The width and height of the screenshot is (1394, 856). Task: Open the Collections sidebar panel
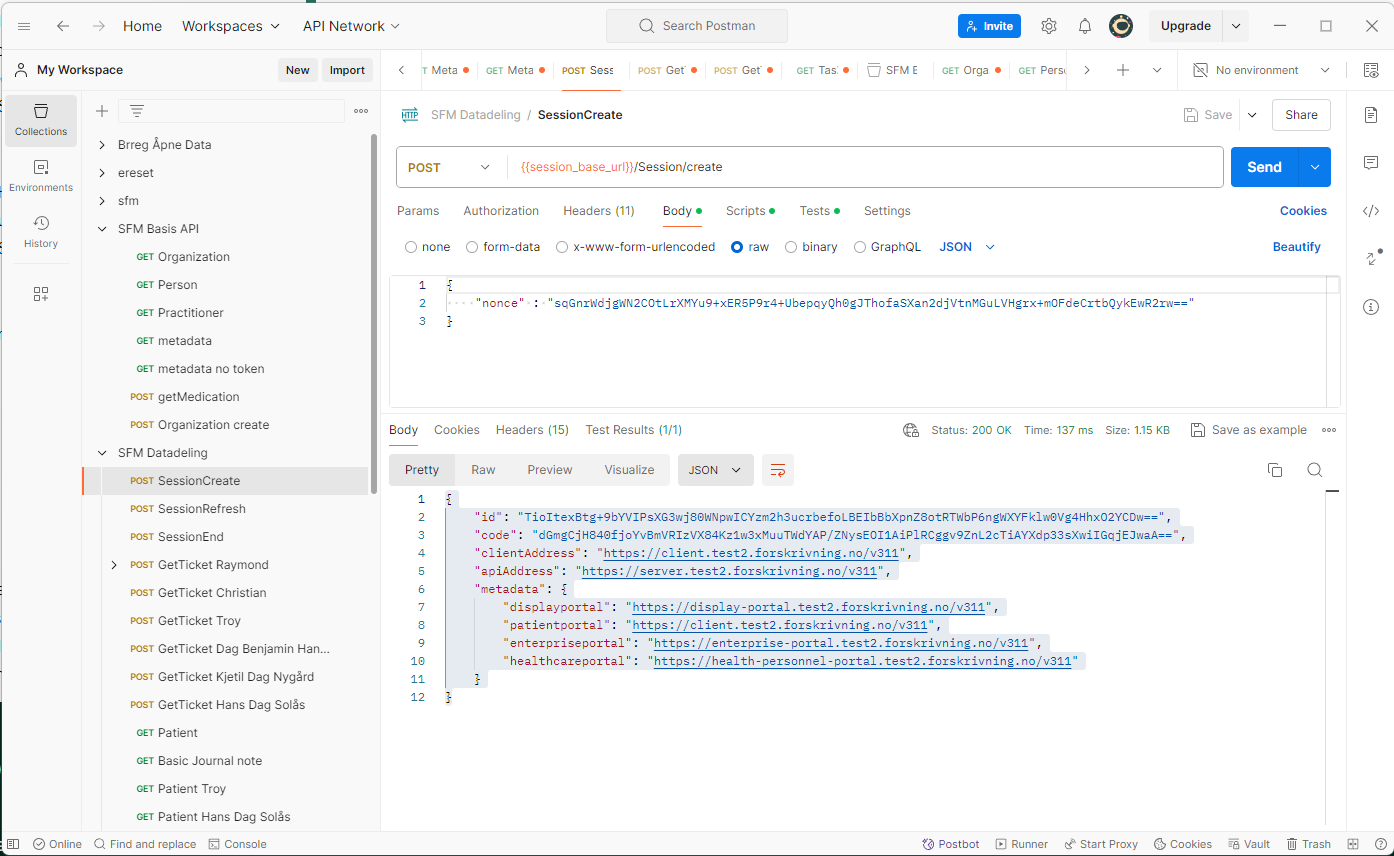(41, 120)
